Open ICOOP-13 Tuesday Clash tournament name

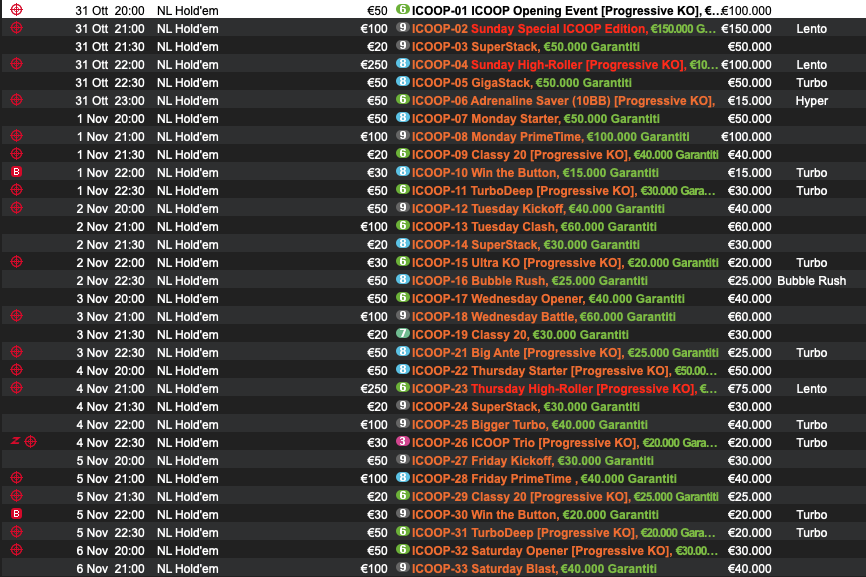pyautogui.click(x=534, y=227)
